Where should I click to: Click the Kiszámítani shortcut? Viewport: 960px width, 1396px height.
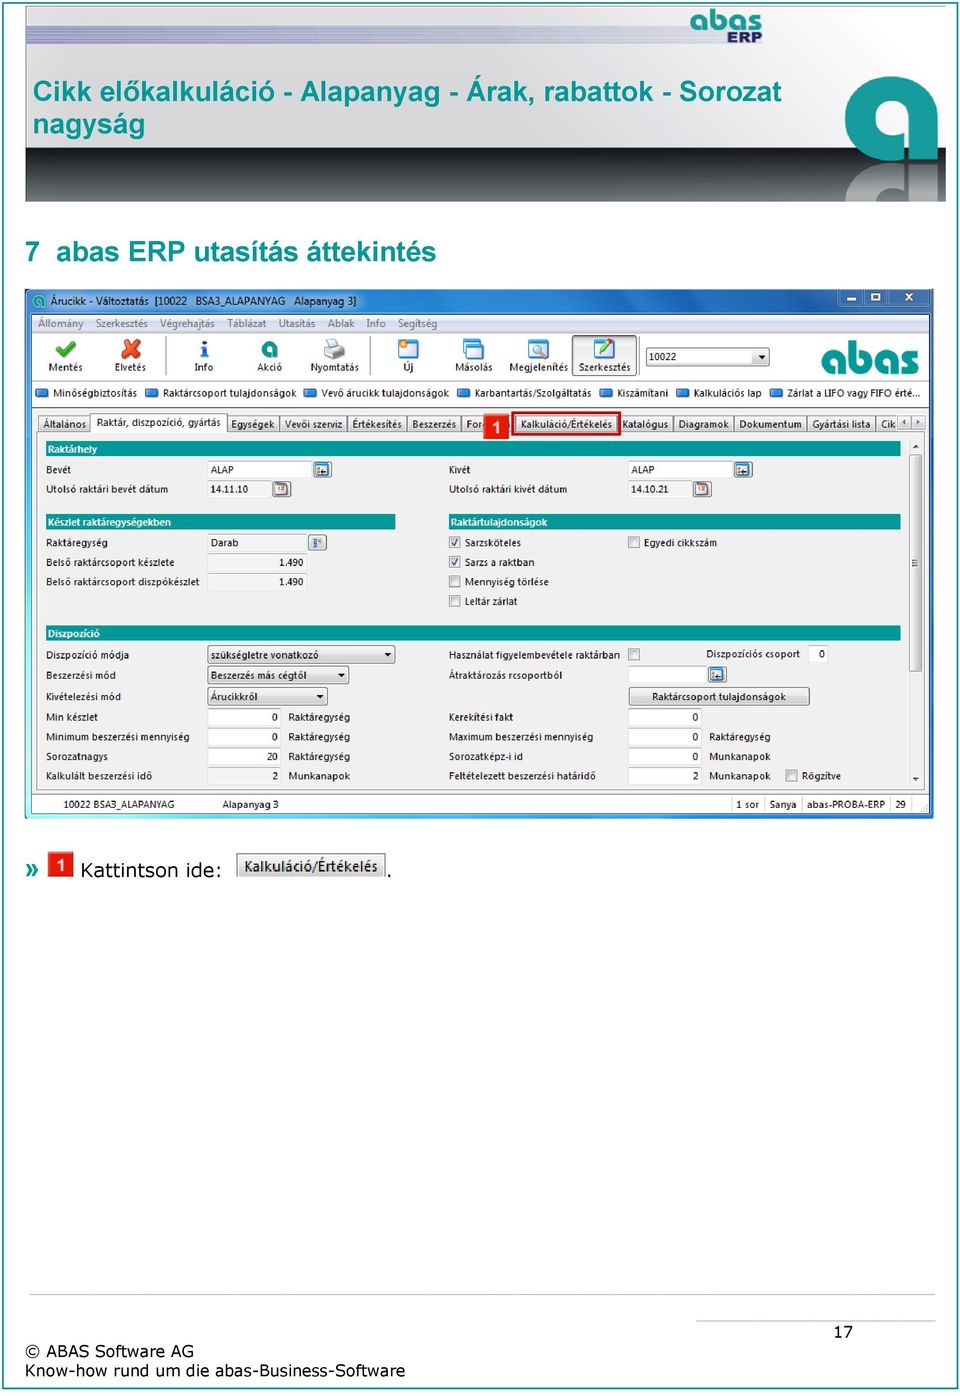[x=634, y=393]
